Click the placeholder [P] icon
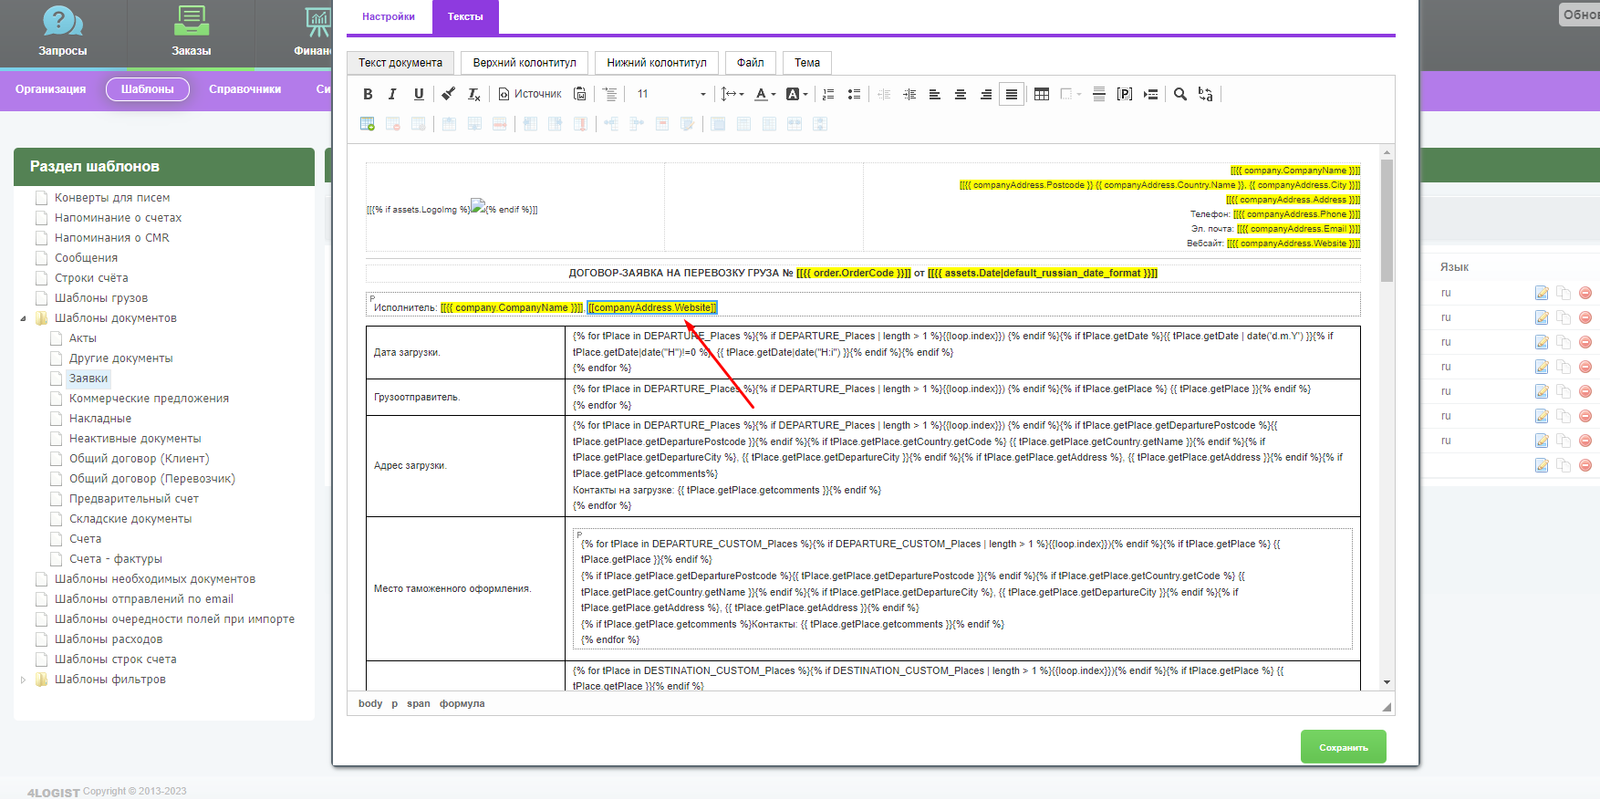1600x799 pixels. pos(1124,94)
